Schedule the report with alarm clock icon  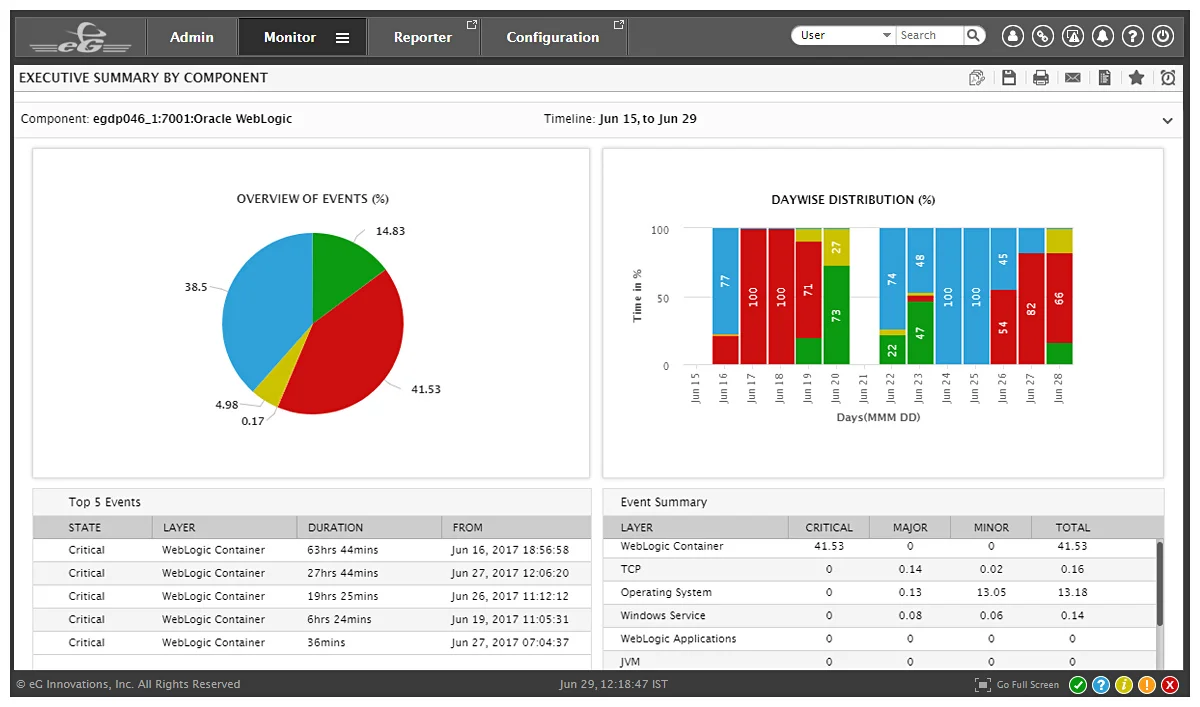coord(1168,78)
